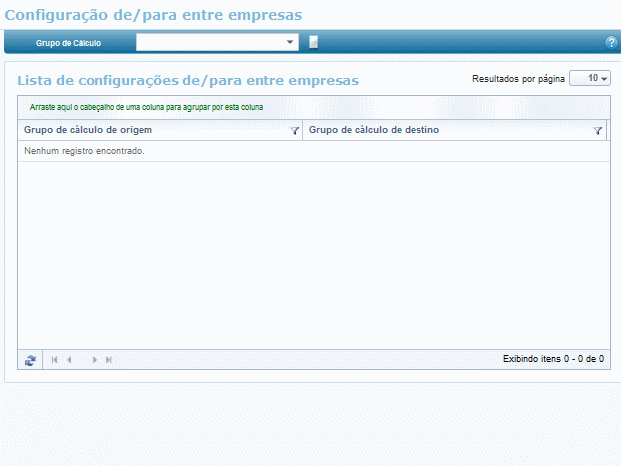
Task: Go to the next page of results
Action: click(x=95, y=359)
